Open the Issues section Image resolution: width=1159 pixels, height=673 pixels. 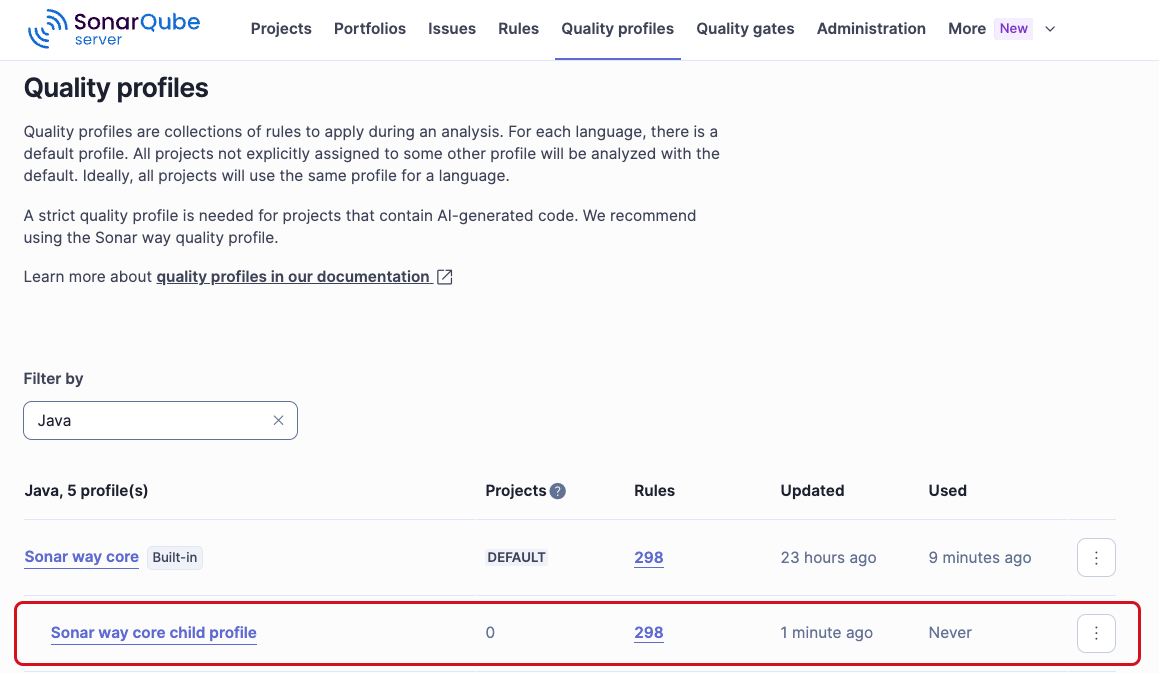[452, 29]
